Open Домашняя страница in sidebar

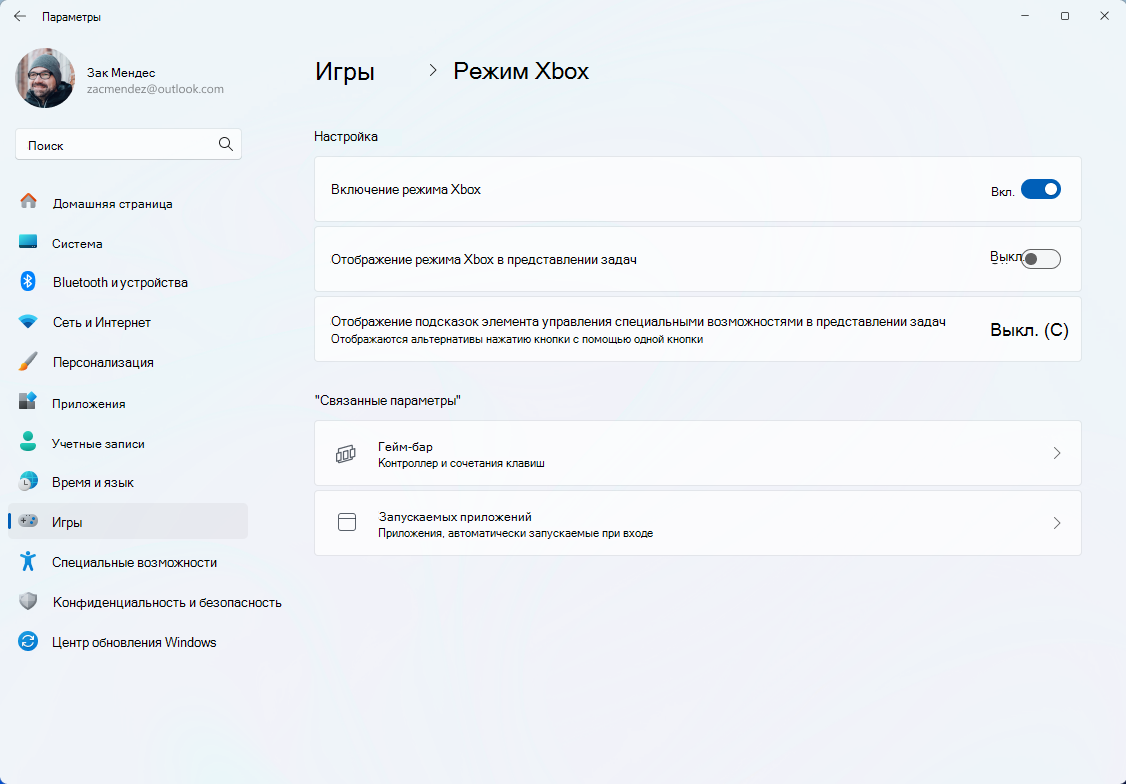(128, 203)
